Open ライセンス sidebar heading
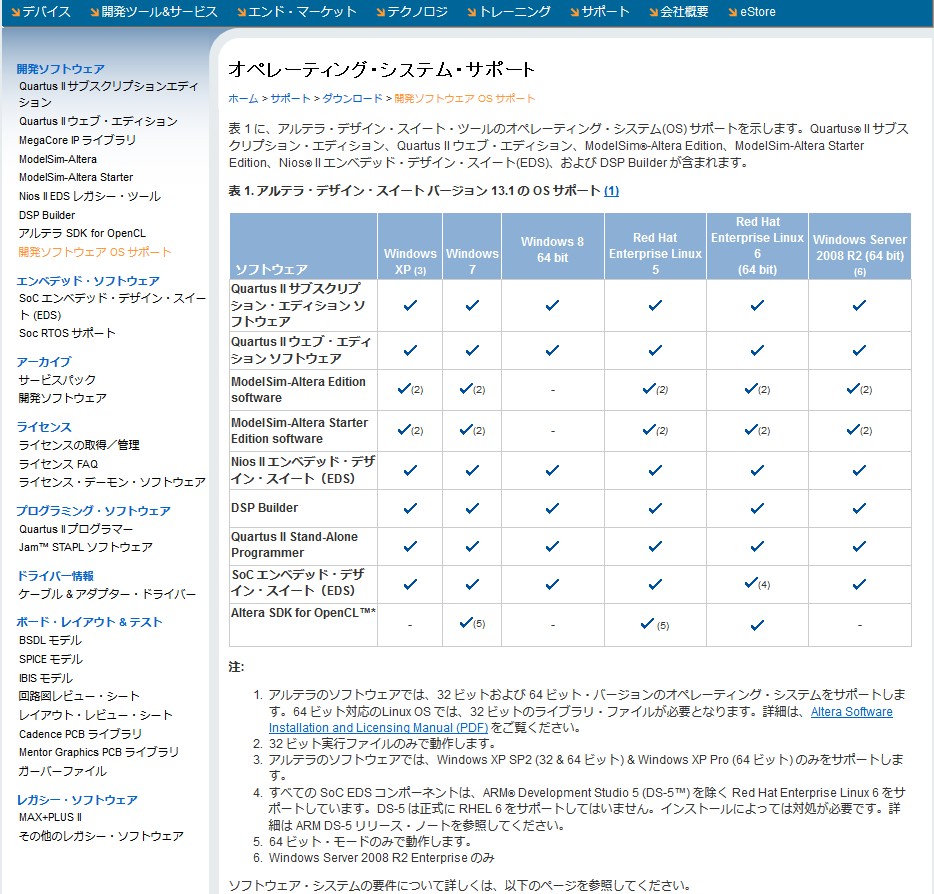 click(43, 426)
